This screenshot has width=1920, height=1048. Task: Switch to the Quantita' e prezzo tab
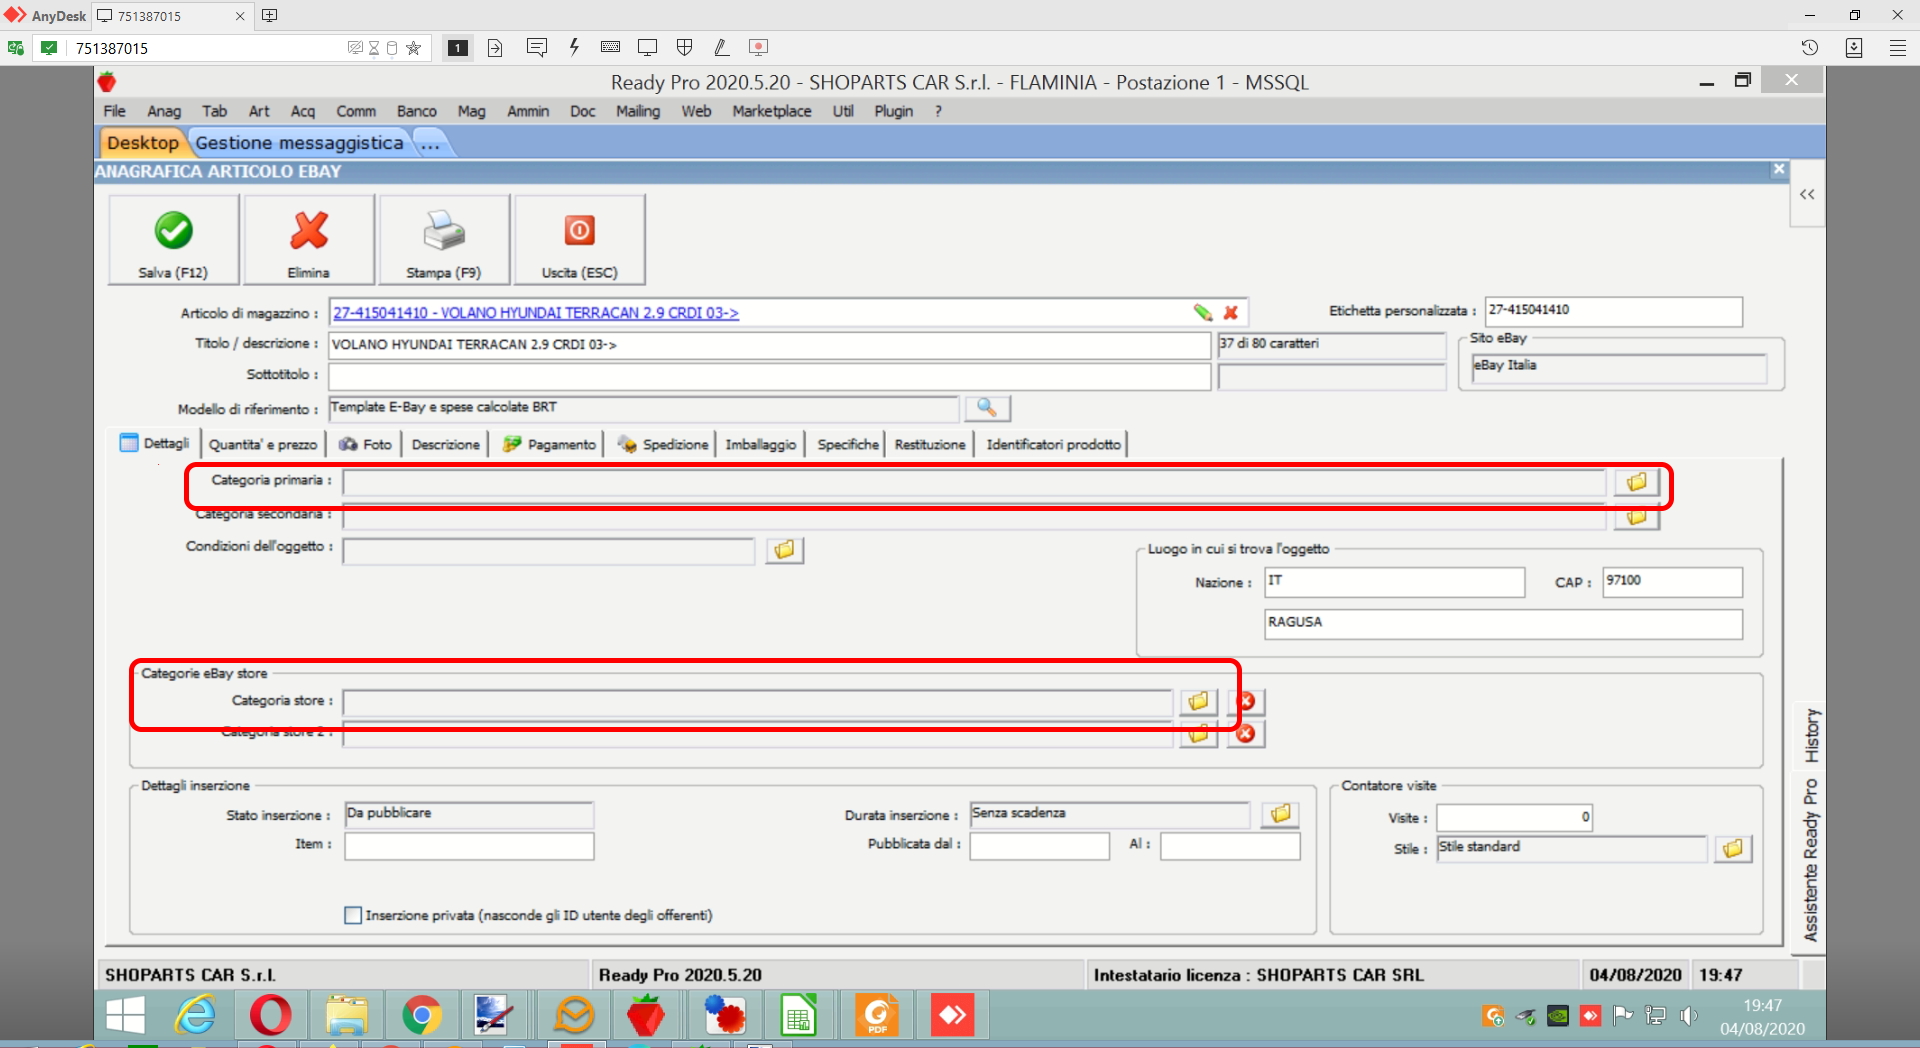pos(263,444)
